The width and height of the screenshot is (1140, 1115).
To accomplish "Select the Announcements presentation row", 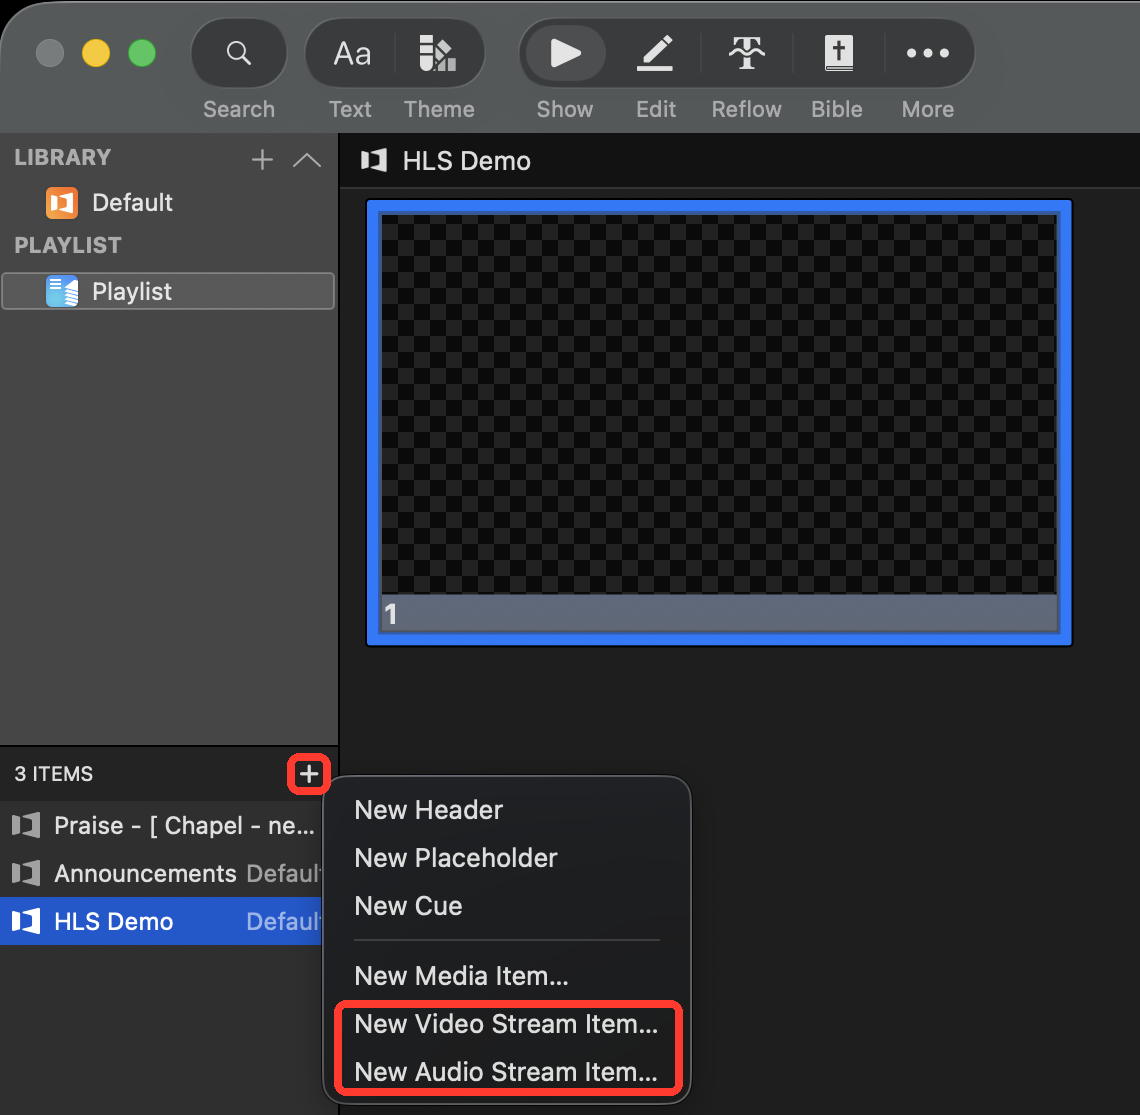I will coord(161,873).
